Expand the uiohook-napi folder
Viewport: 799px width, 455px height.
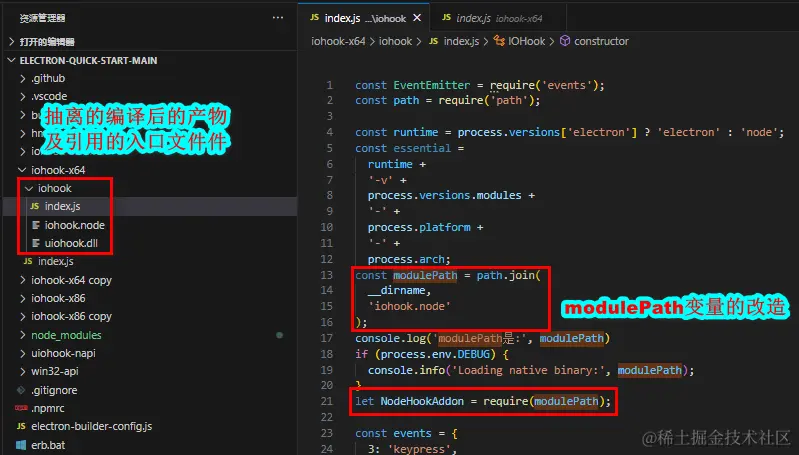click(x=23, y=353)
